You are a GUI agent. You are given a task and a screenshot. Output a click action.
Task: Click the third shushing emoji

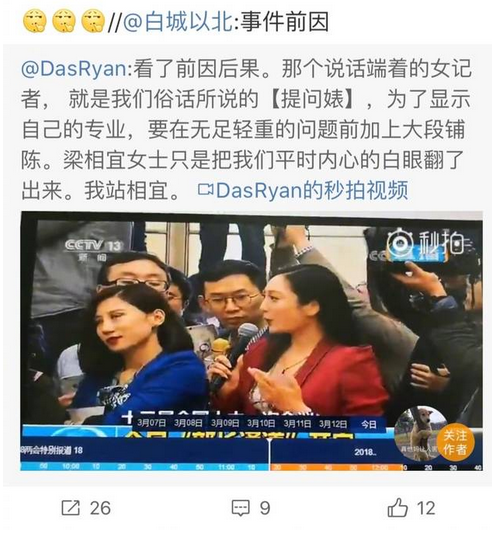pyautogui.click(x=93, y=21)
